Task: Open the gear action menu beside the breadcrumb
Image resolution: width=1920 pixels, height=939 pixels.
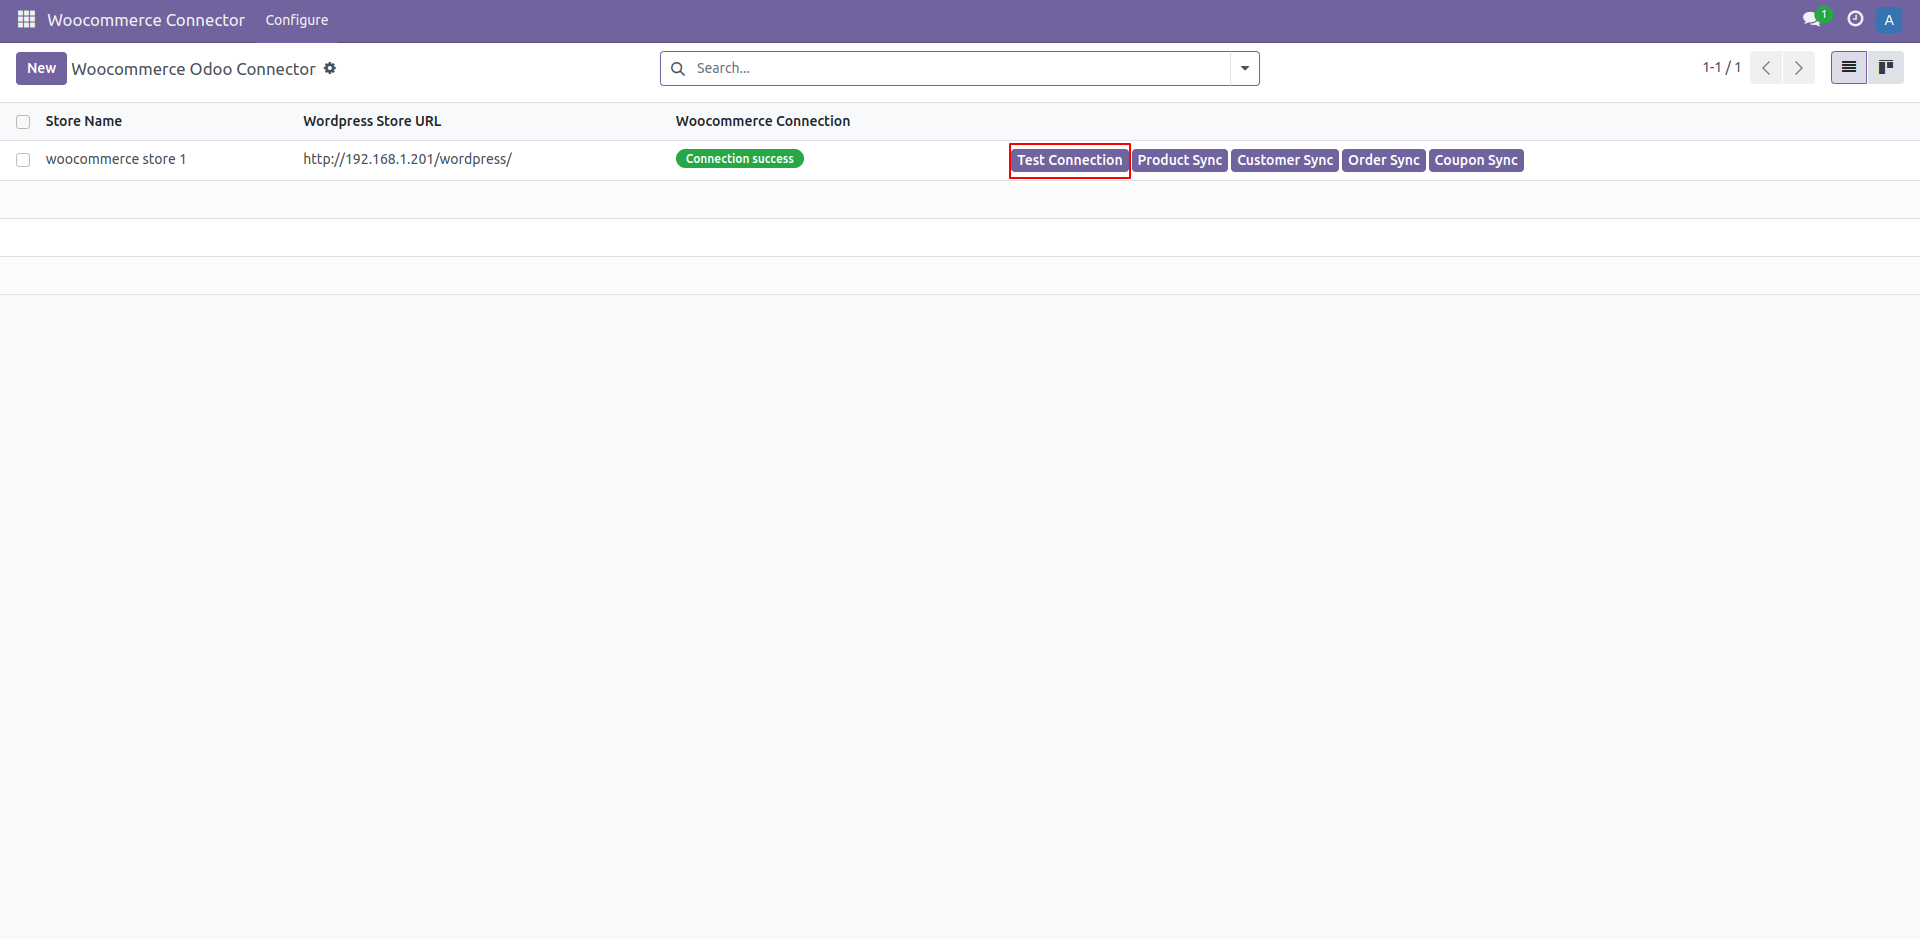Action: (330, 68)
